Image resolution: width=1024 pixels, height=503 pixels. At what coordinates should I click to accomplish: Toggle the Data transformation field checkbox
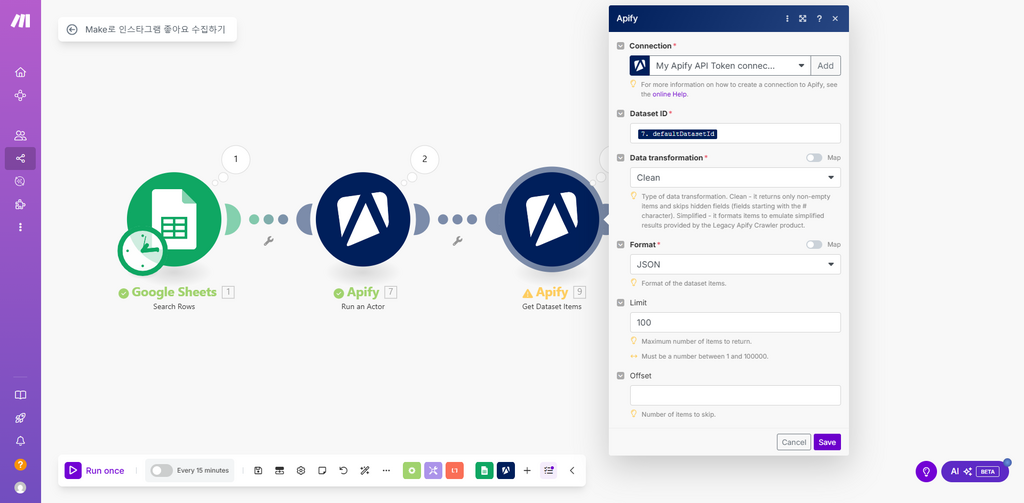click(620, 158)
